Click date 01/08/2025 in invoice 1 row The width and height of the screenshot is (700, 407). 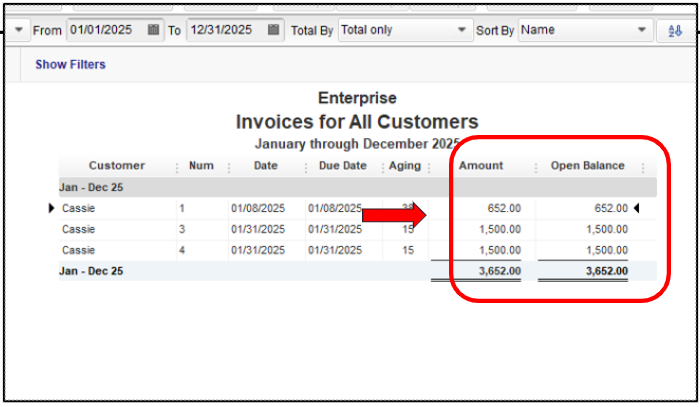[258, 208]
